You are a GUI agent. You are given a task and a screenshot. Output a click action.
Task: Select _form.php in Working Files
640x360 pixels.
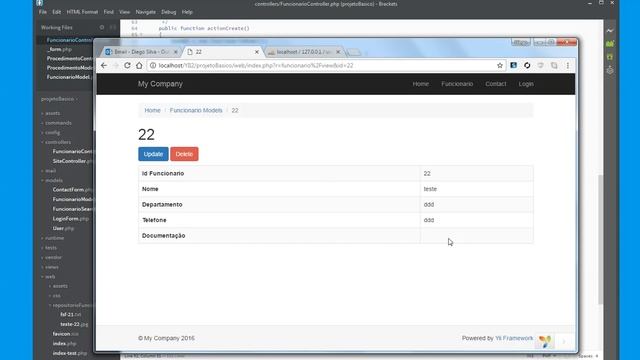click(x=60, y=49)
